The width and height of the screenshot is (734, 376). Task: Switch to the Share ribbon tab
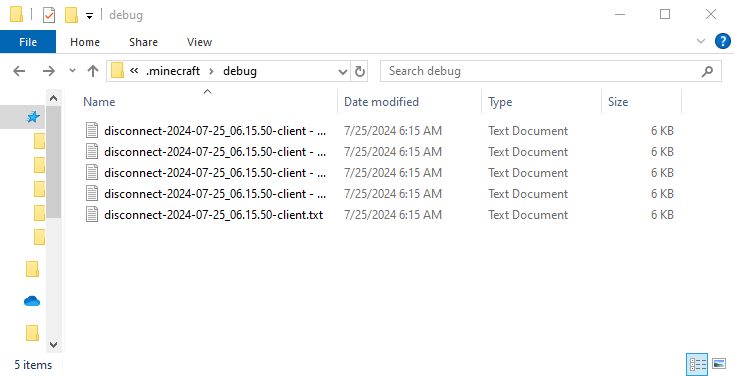tap(143, 42)
